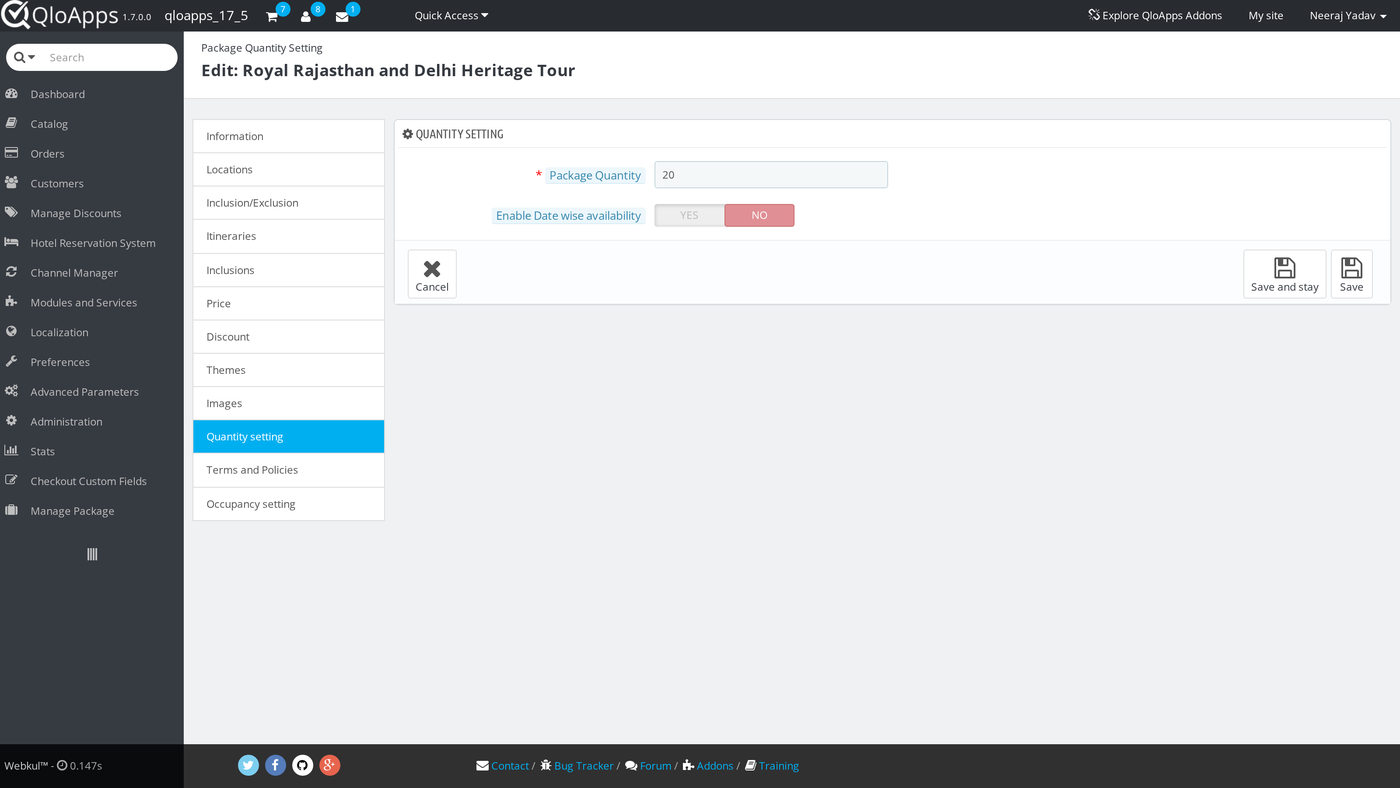Click the Orders card icon in sidebar
1400x788 pixels.
point(12,153)
